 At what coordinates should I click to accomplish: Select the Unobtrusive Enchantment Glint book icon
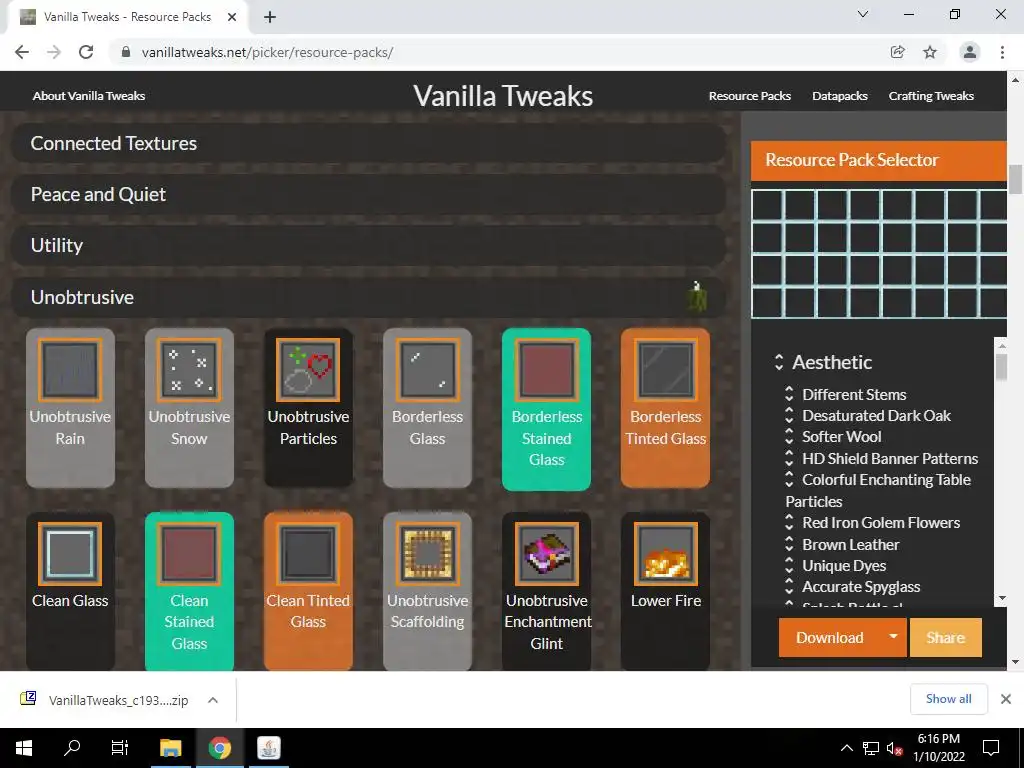click(x=547, y=554)
